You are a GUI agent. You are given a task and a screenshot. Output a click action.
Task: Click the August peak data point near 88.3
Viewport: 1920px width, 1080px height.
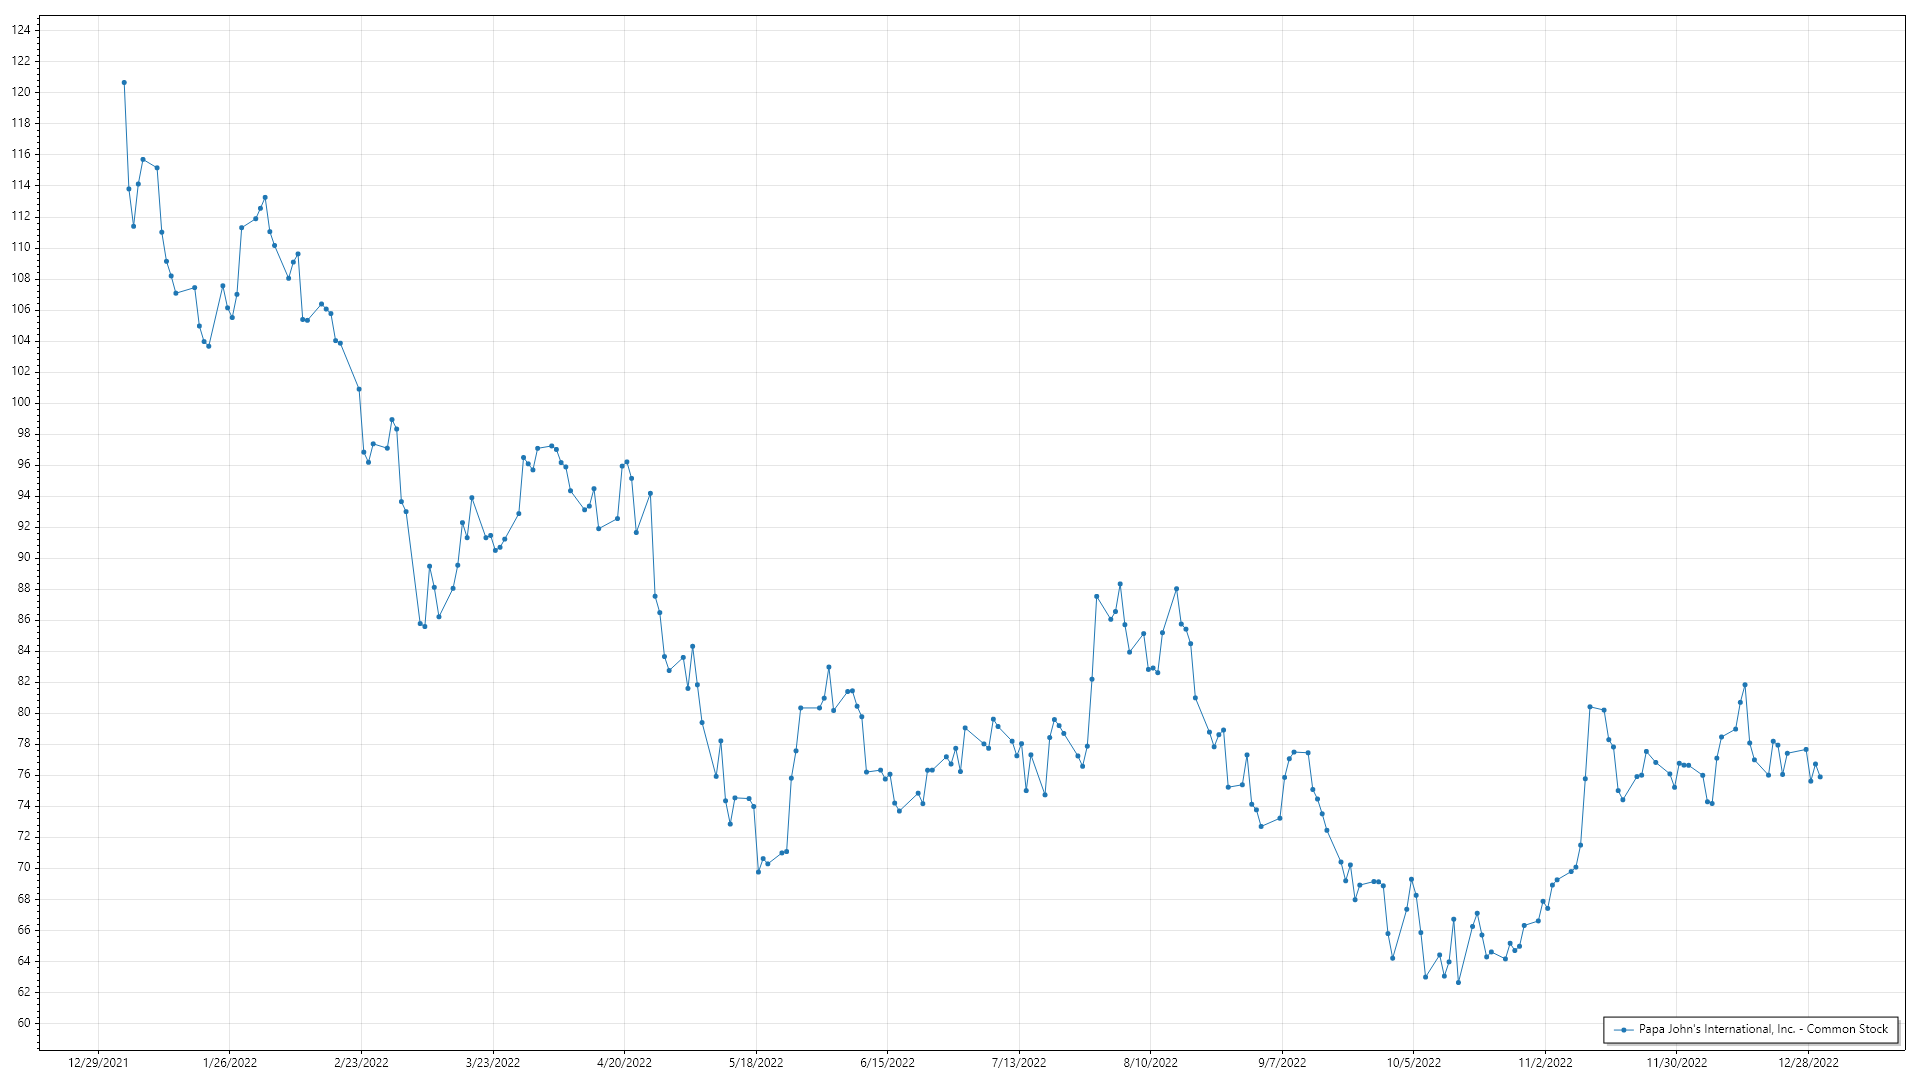[x=1120, y=584]
